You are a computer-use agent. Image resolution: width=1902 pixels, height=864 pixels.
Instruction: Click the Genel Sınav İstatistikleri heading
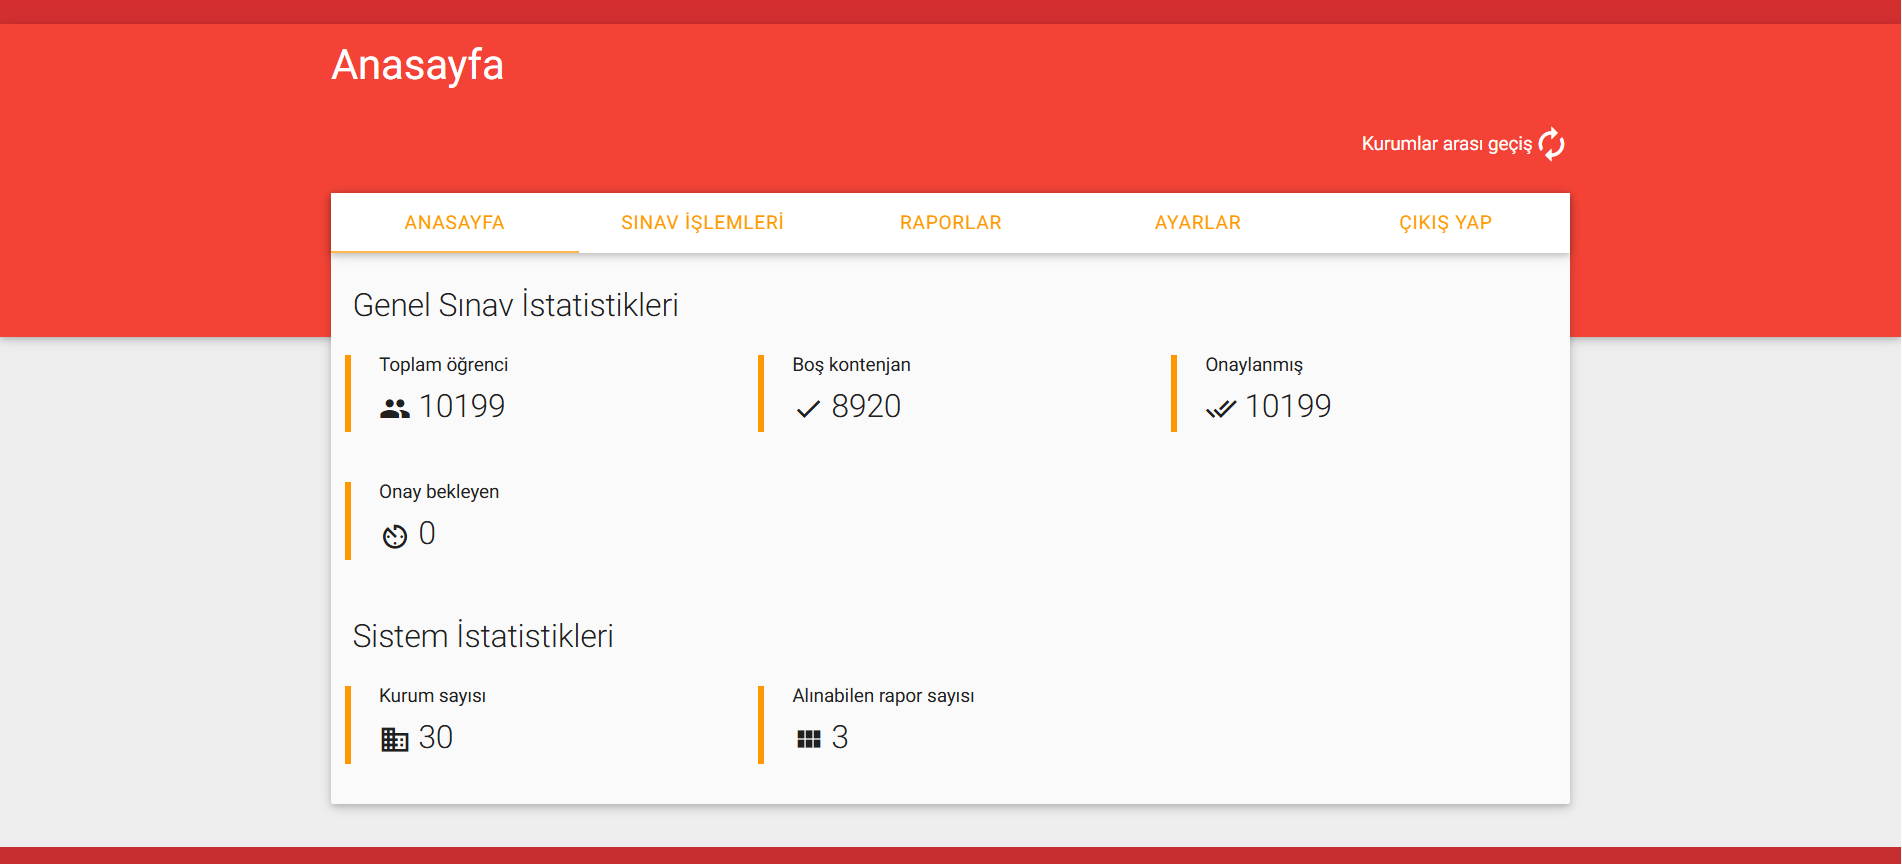pos(515,305)
